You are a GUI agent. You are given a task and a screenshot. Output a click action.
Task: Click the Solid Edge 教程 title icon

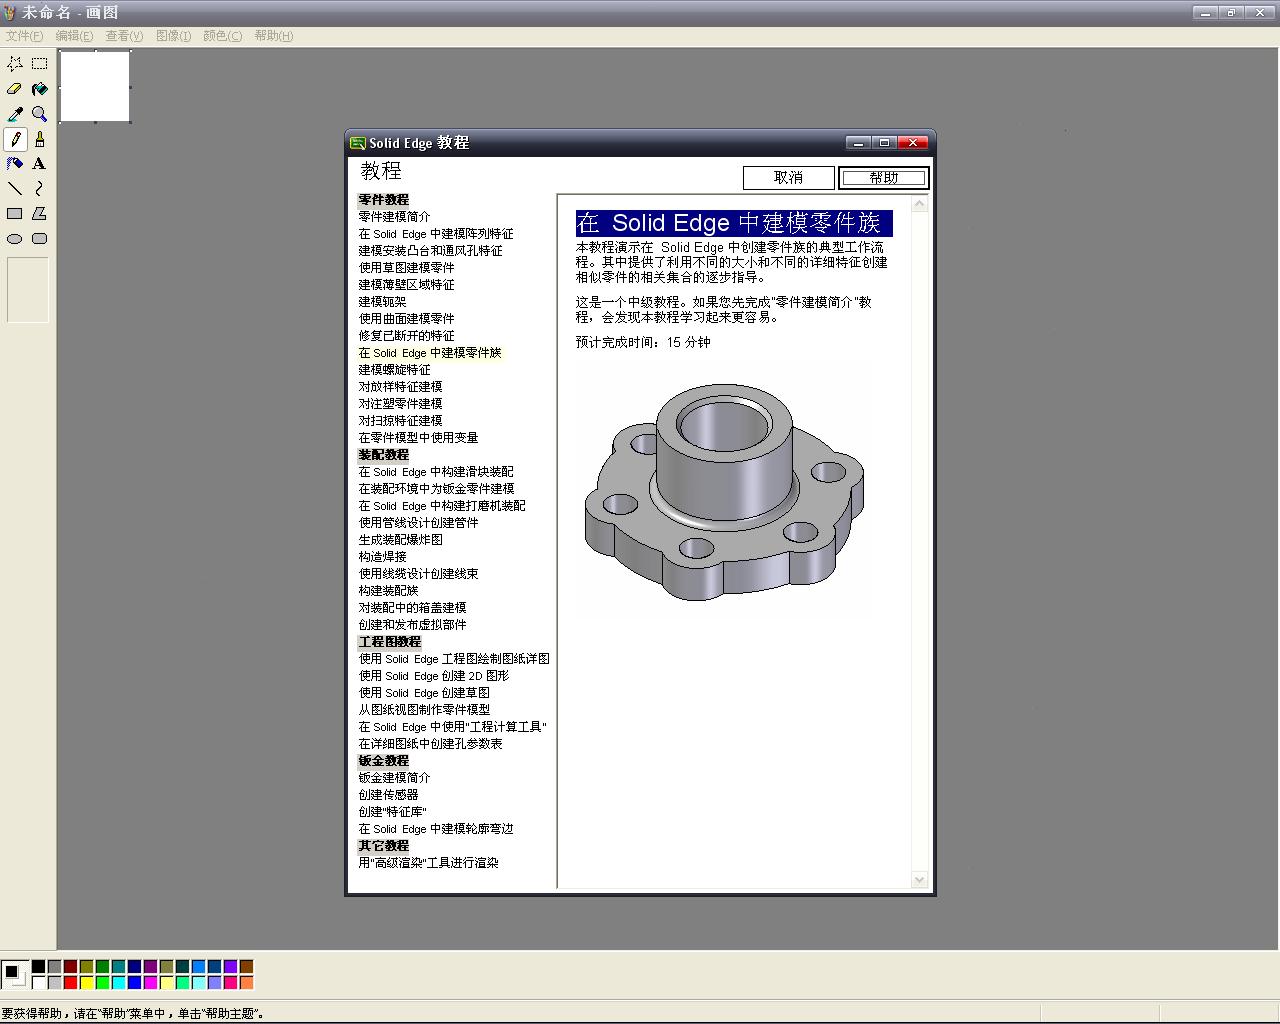[357, 143]
